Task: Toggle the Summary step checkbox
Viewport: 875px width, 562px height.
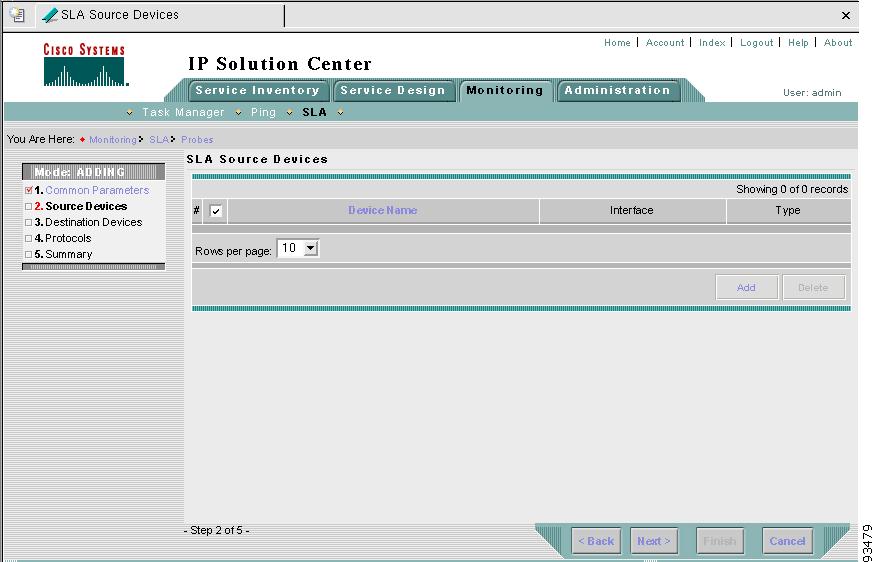Action: tap(28, 254)
